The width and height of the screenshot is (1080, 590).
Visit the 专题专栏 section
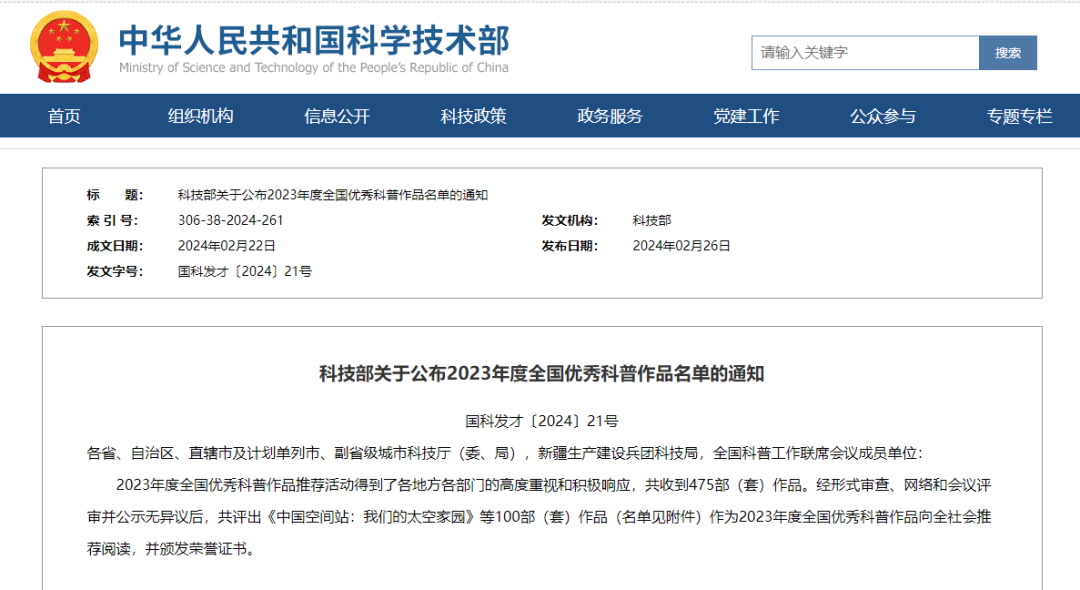pos(1019,116)
